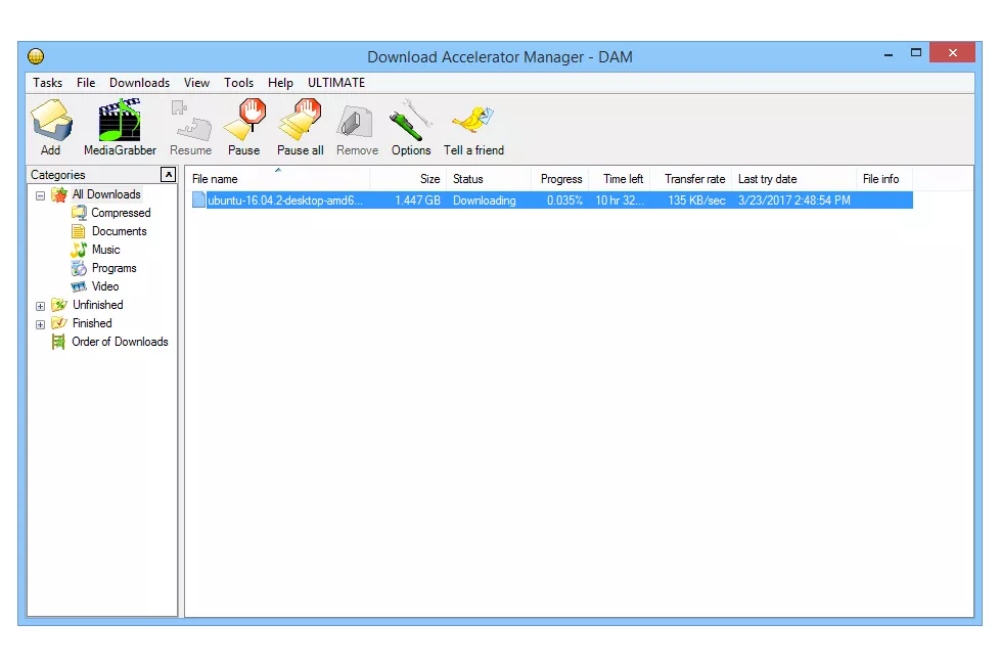Open the Downloads menu
This screenshot has width=1000, height=667.
tap(139, 83)
